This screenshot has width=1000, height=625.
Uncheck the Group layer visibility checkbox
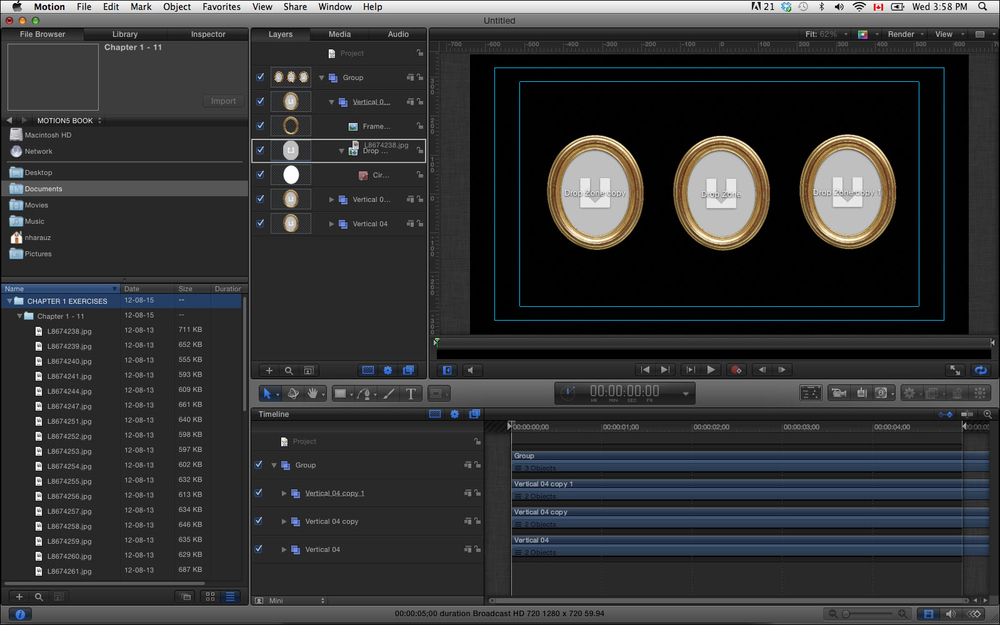(x=260, y=77)
